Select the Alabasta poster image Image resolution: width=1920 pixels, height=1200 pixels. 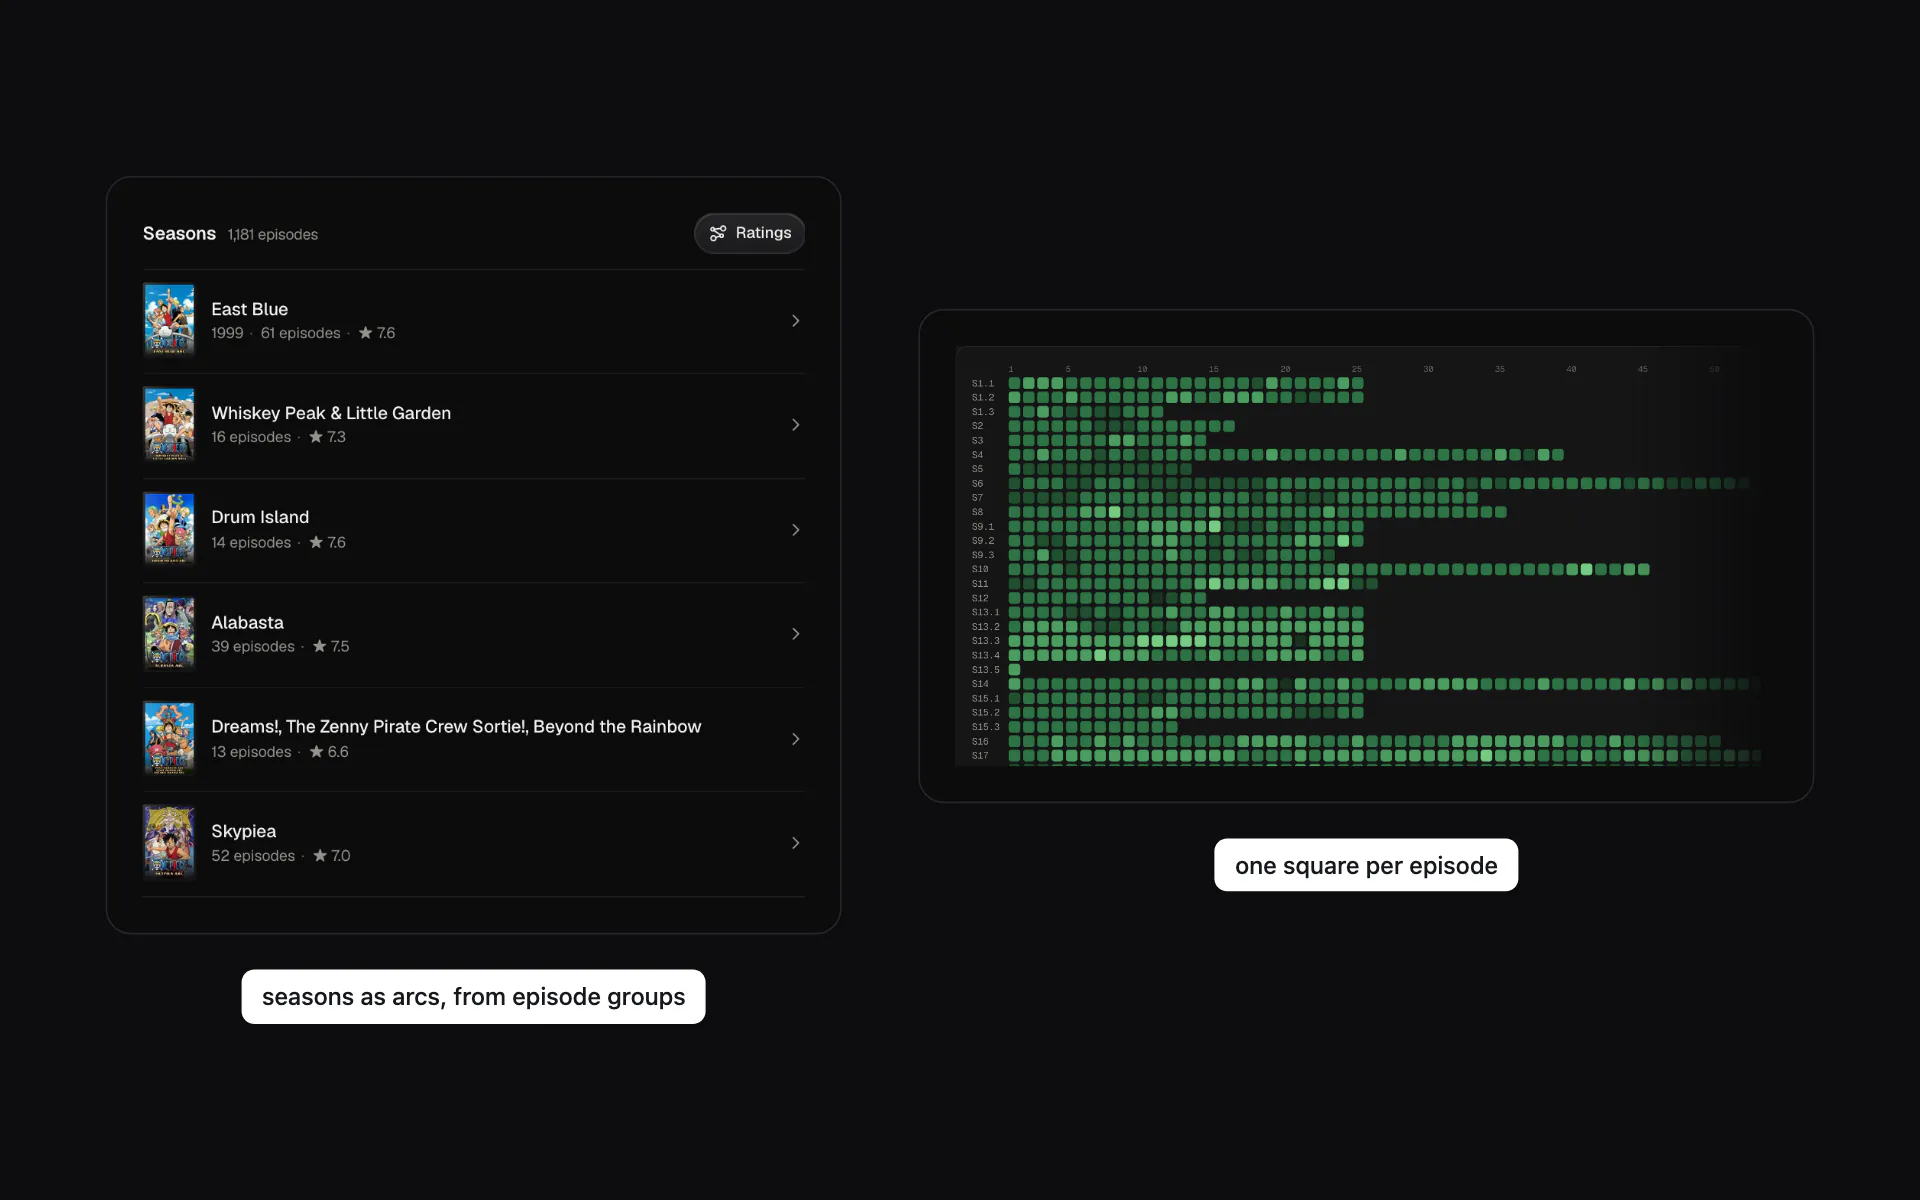(169, 633)
